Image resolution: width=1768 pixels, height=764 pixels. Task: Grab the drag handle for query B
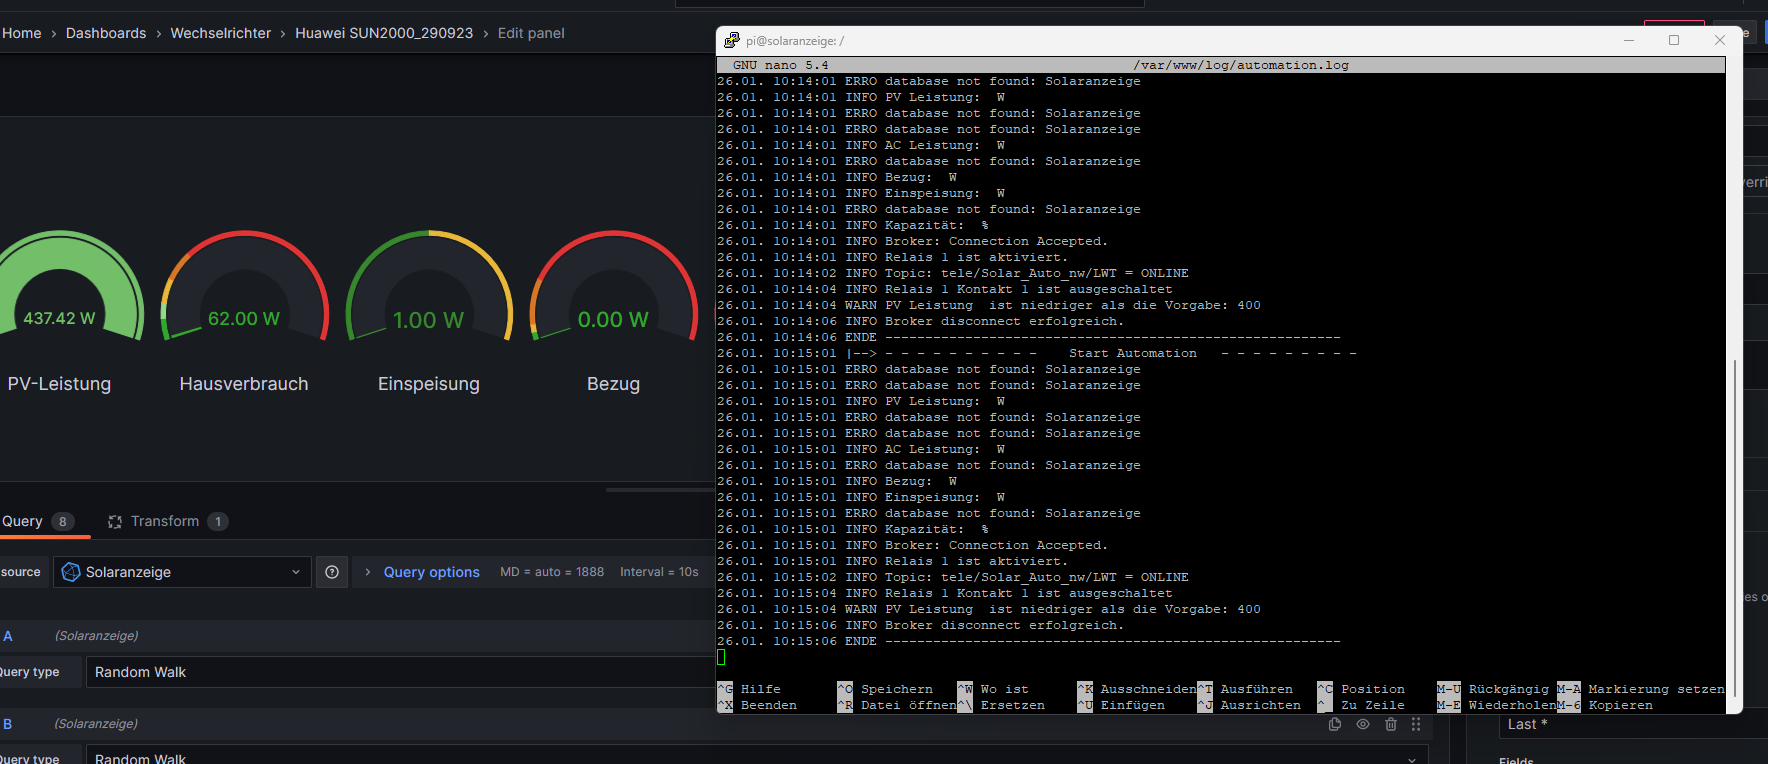[1416, 724]
